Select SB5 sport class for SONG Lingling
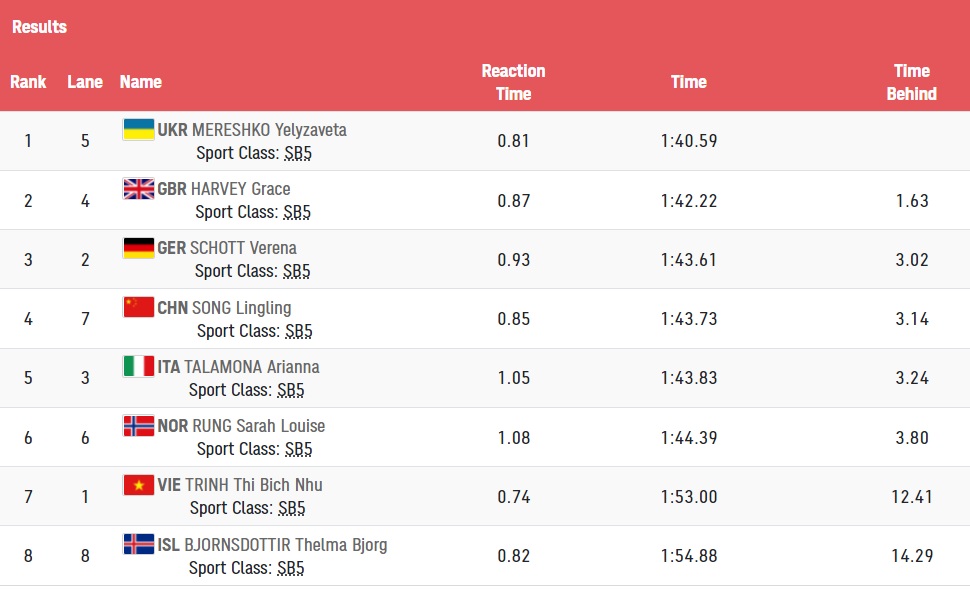Image resolution: width=970 pixels, height=593 pixels. [299, 331]
